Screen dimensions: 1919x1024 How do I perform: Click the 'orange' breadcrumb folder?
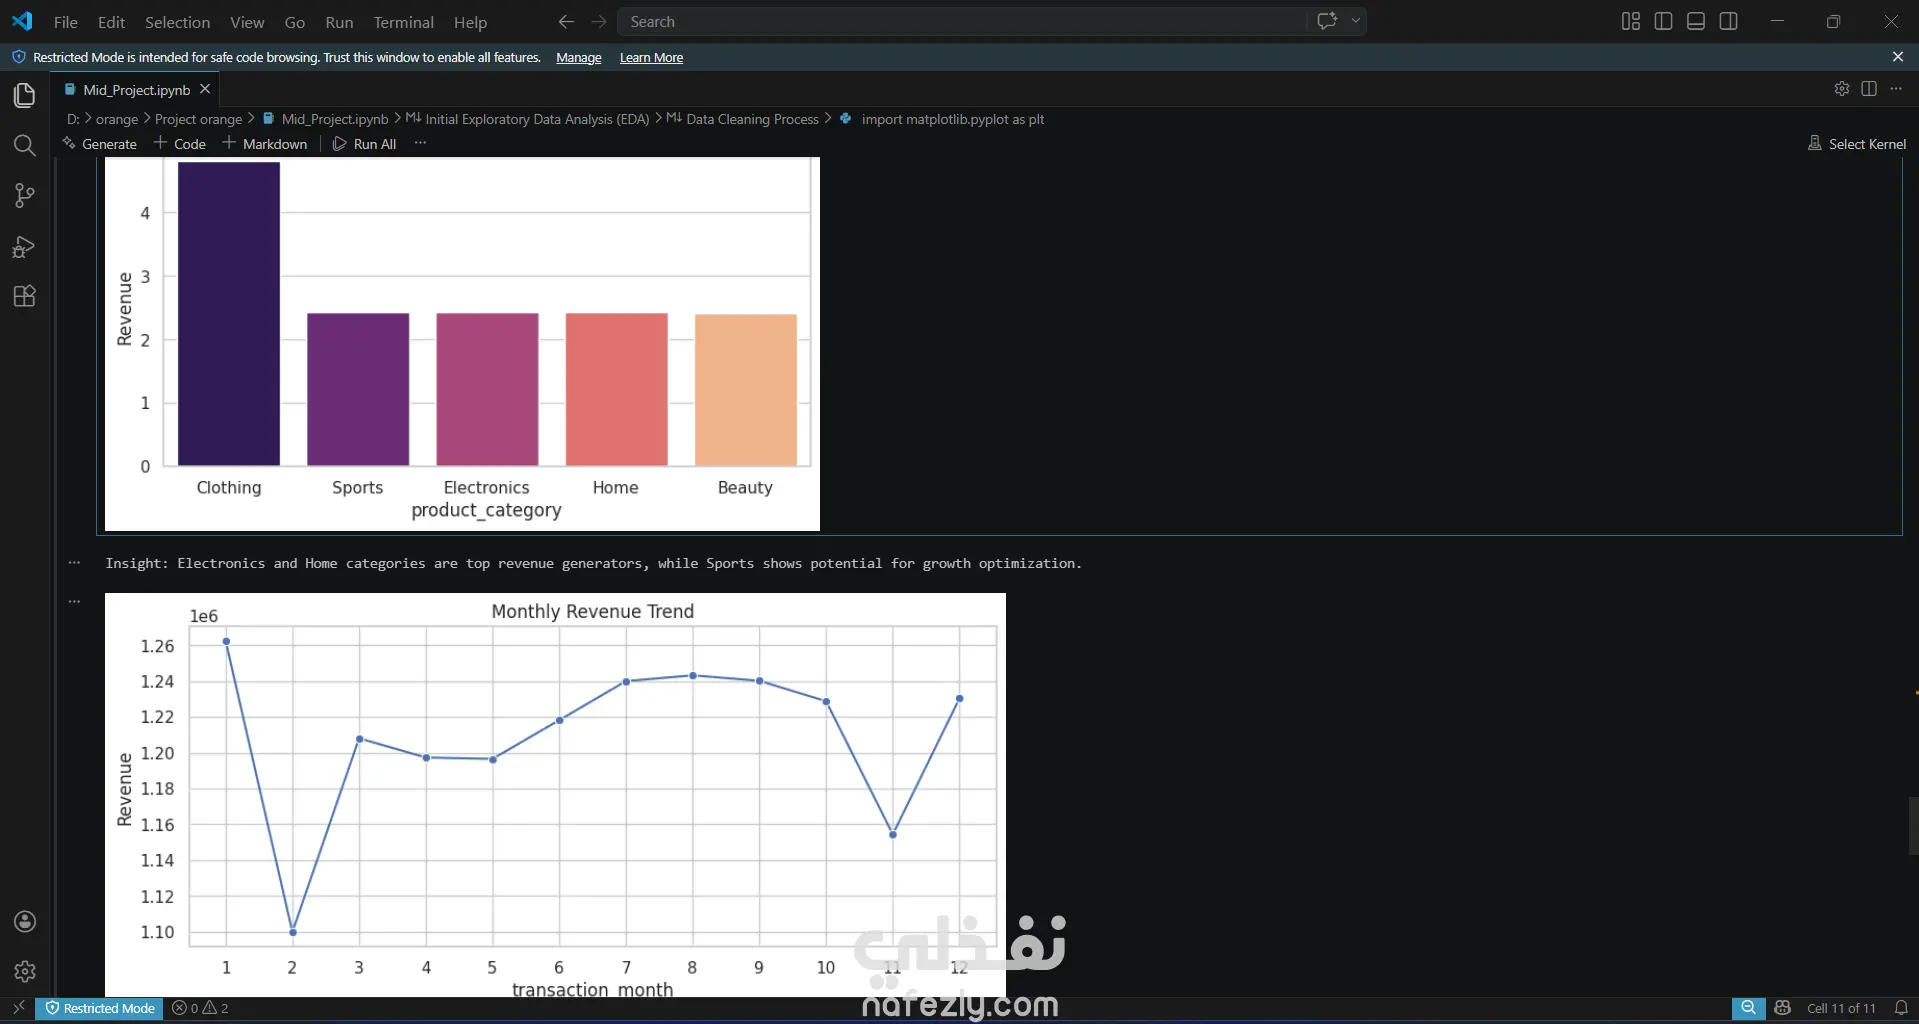117,119
